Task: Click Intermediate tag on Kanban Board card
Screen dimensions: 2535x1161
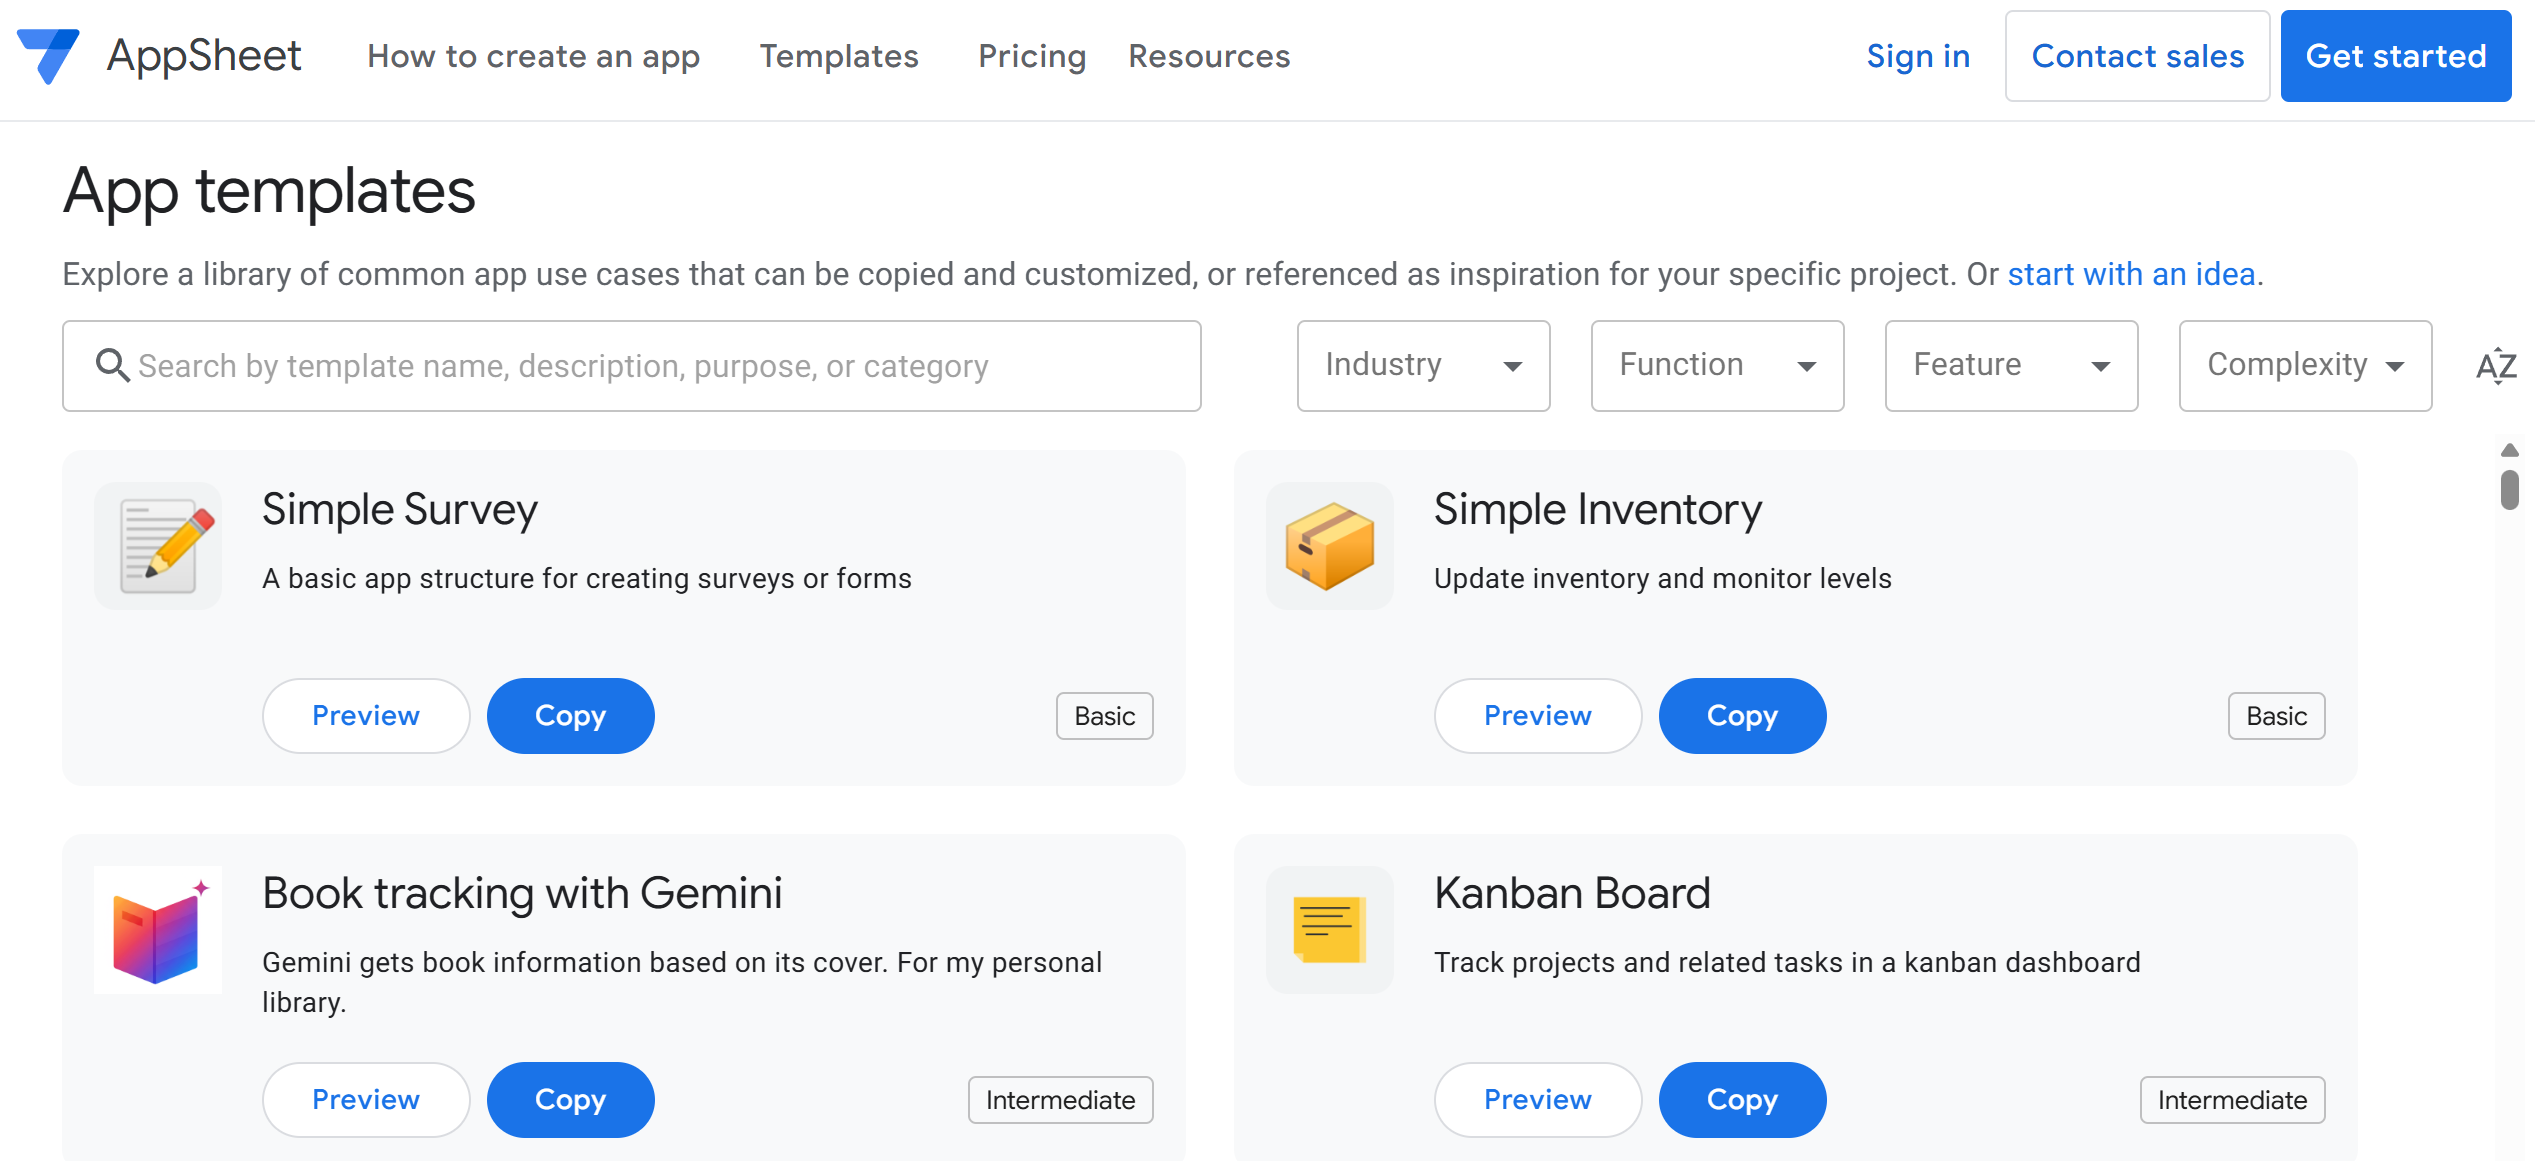Action: point(2232,1100)
